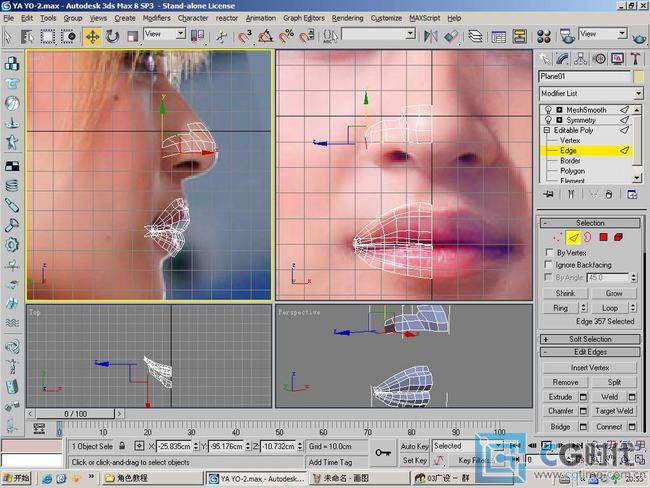Open the MAXScript menu
This screenshot has width=650, height=488.
coord(424,18)
